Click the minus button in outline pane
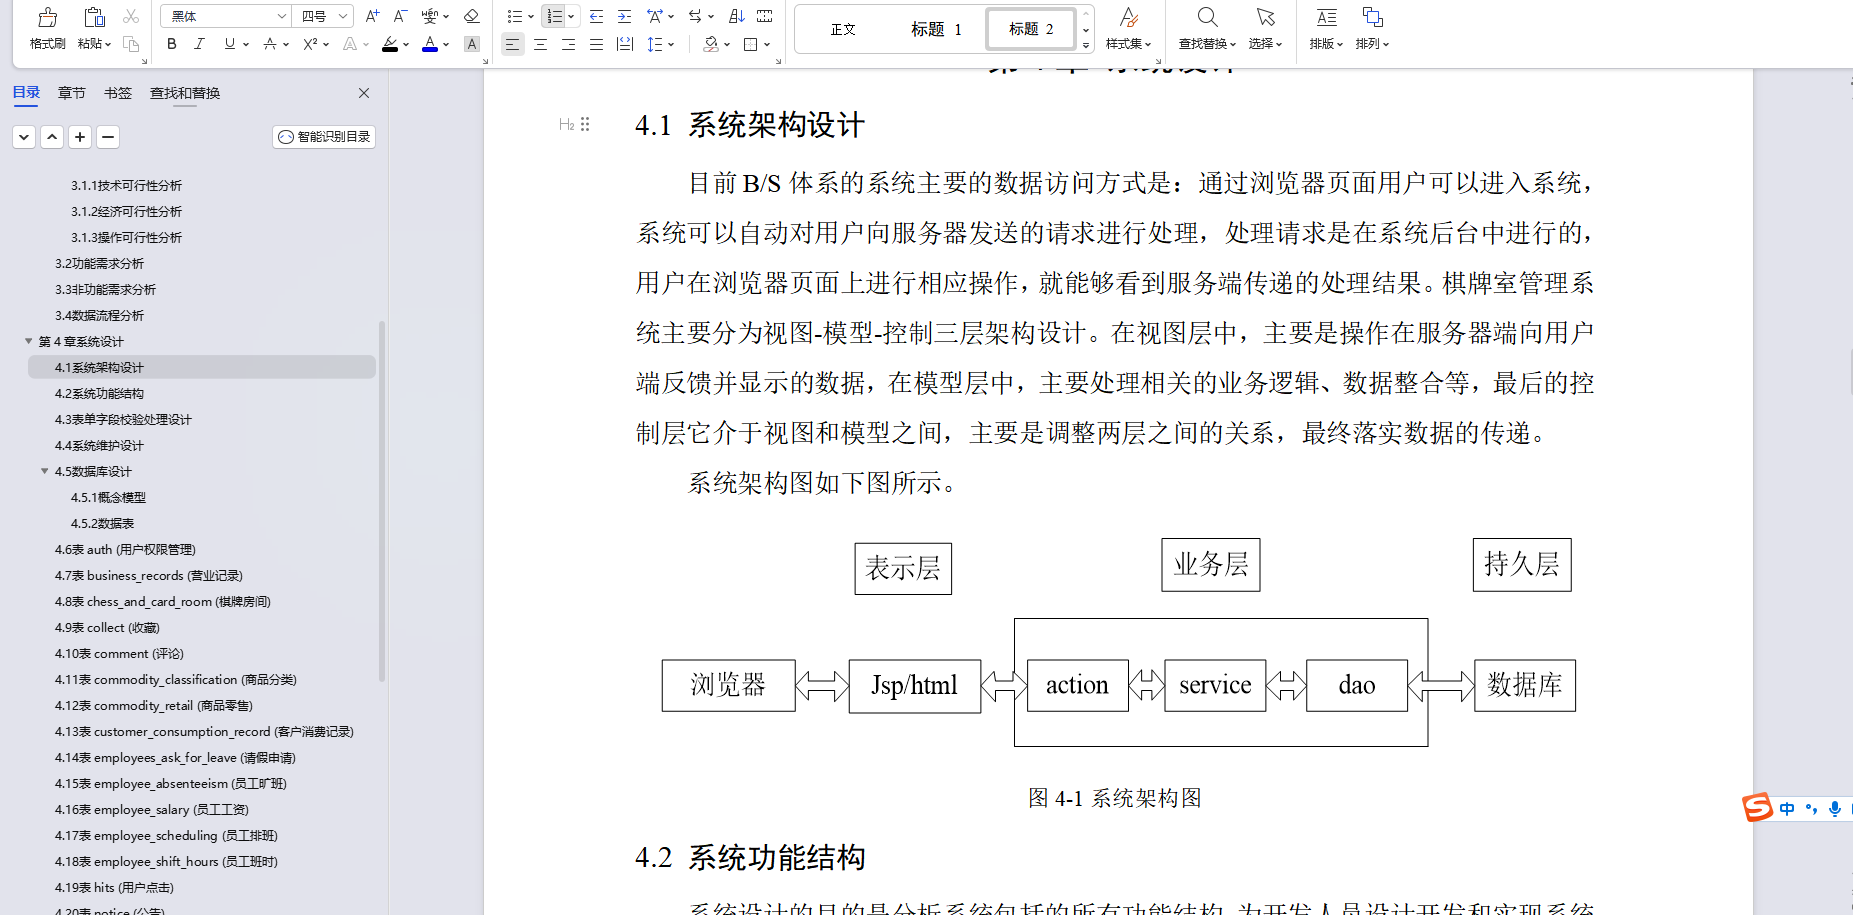Viewport: 1853px width, 915px height. point(108,137)
